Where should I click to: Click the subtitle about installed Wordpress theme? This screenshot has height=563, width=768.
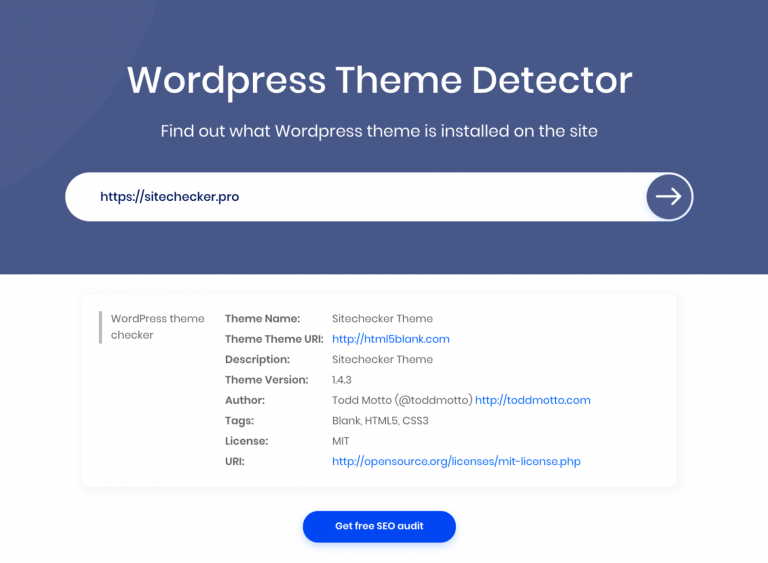tap(379, 131)
